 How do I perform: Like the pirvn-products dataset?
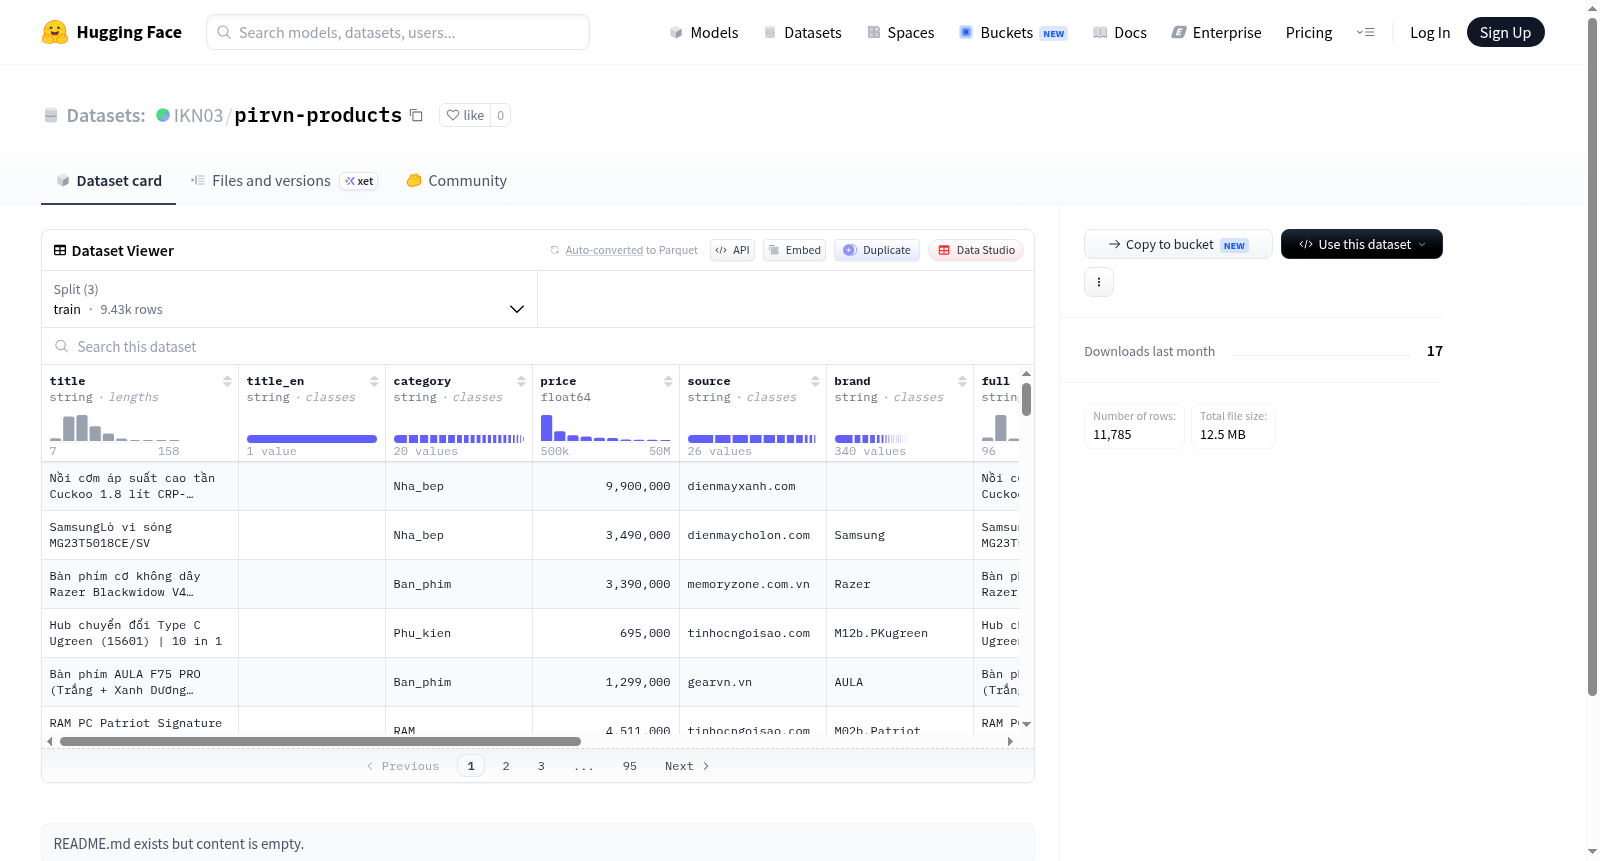(x=465, y=115)
